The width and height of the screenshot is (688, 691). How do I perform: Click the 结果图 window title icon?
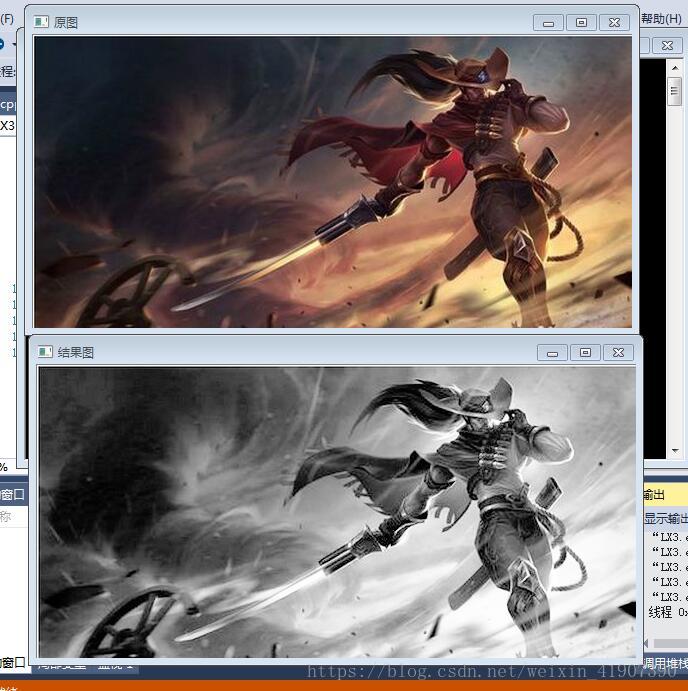[x=45, y=352]
